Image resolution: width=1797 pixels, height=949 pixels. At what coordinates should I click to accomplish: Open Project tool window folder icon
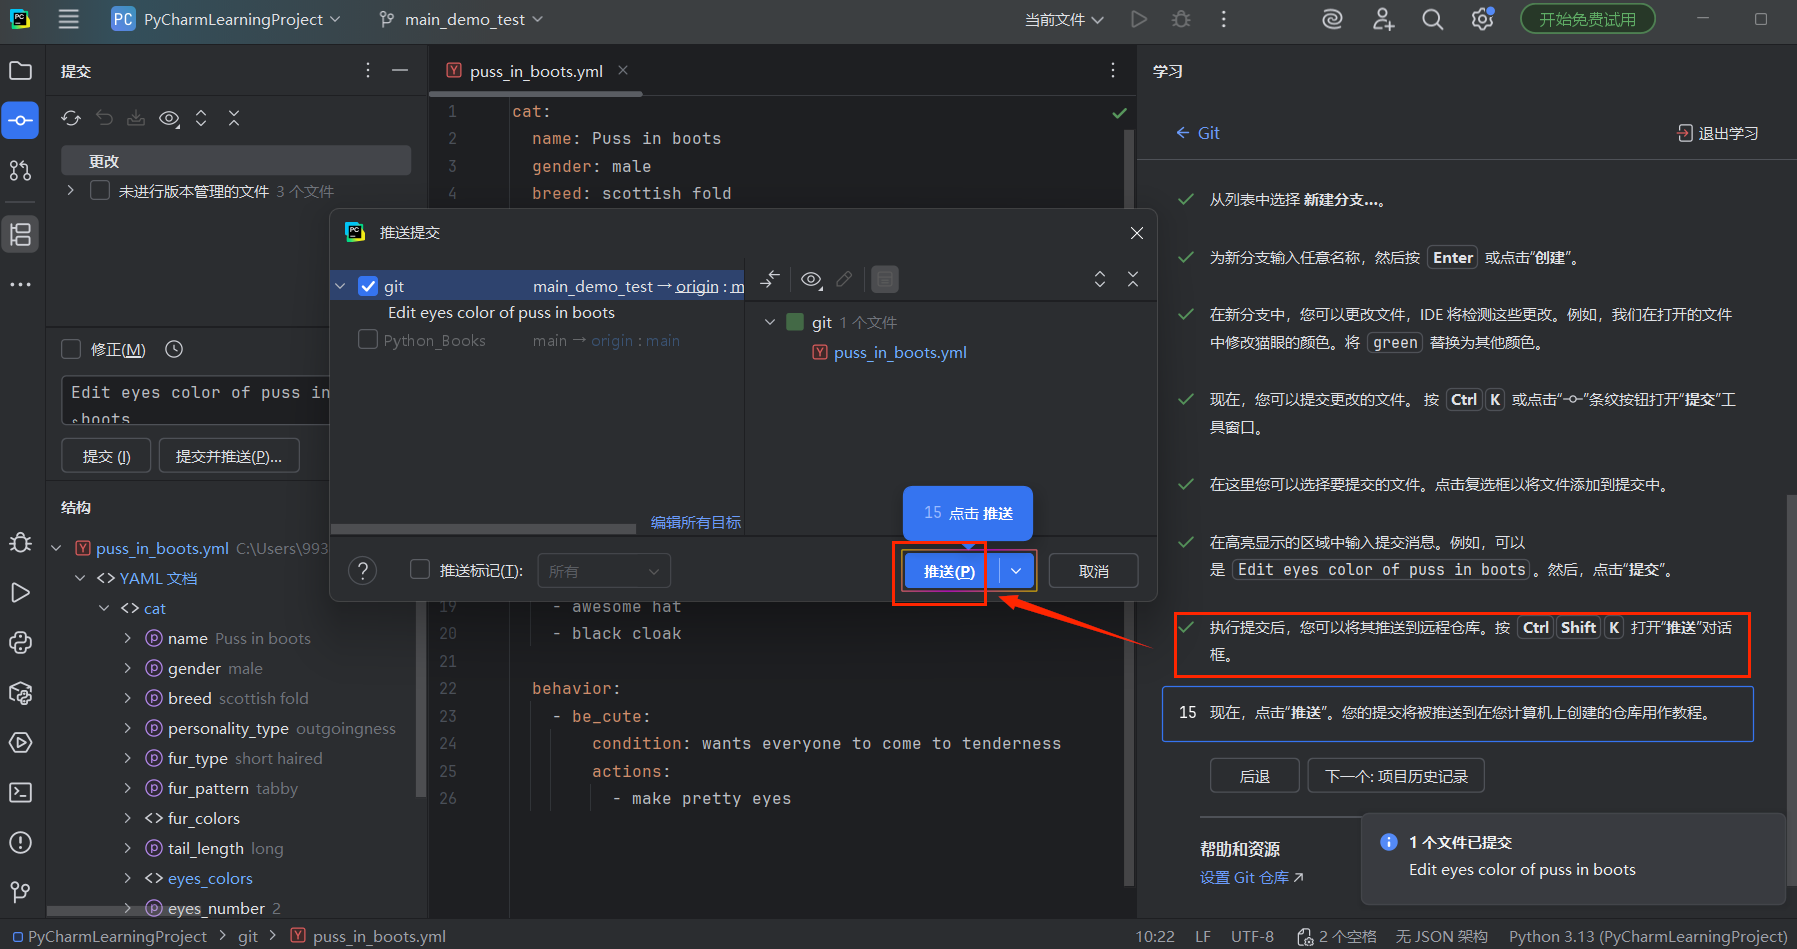pyautogui.click(x=20, y=71)
